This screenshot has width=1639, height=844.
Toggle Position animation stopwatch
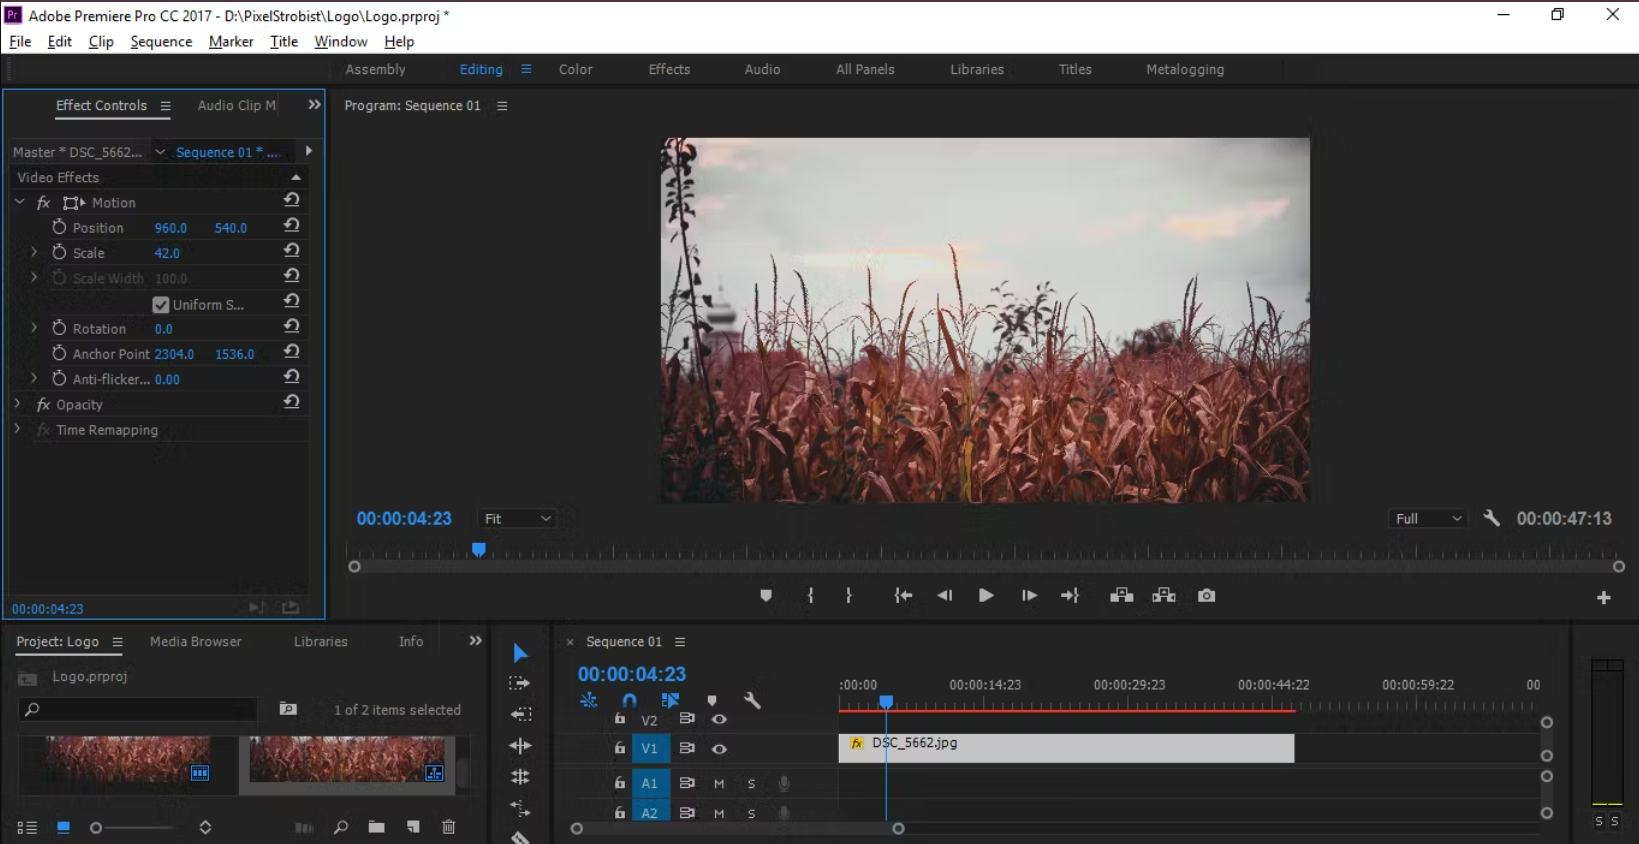click(x=59, y=227)
